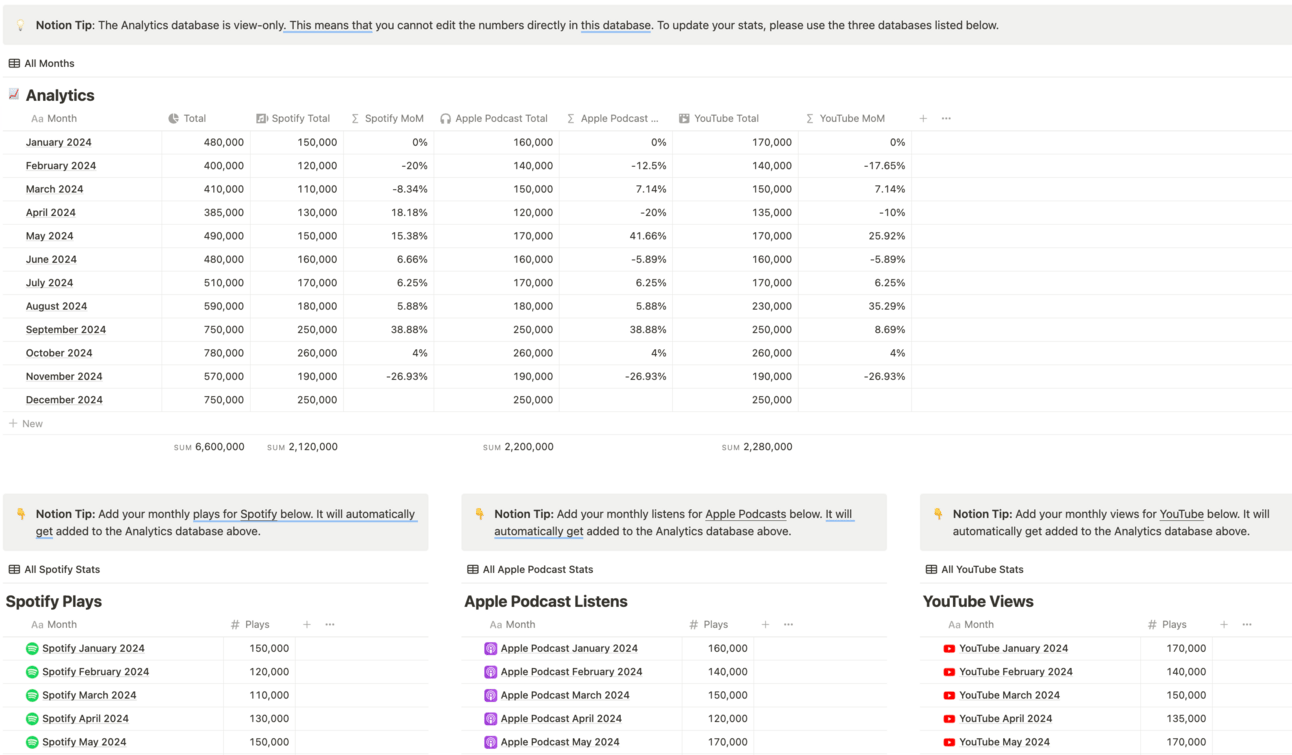1292x755 pixels.
Task: Click the lightbulb emoji in the top Notion Tip
Action: pos(20,26)
